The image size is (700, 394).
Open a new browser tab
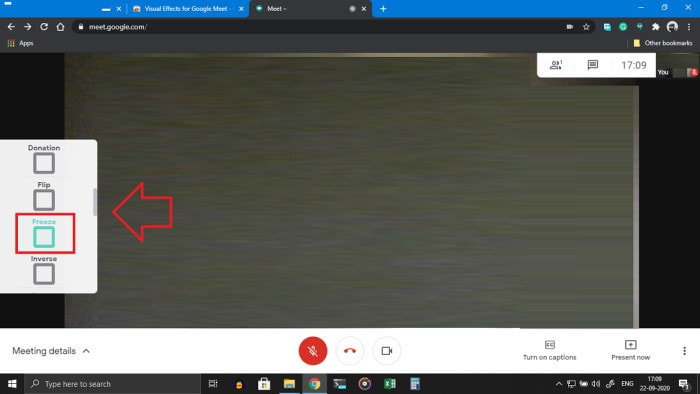[x=383, y=8]
